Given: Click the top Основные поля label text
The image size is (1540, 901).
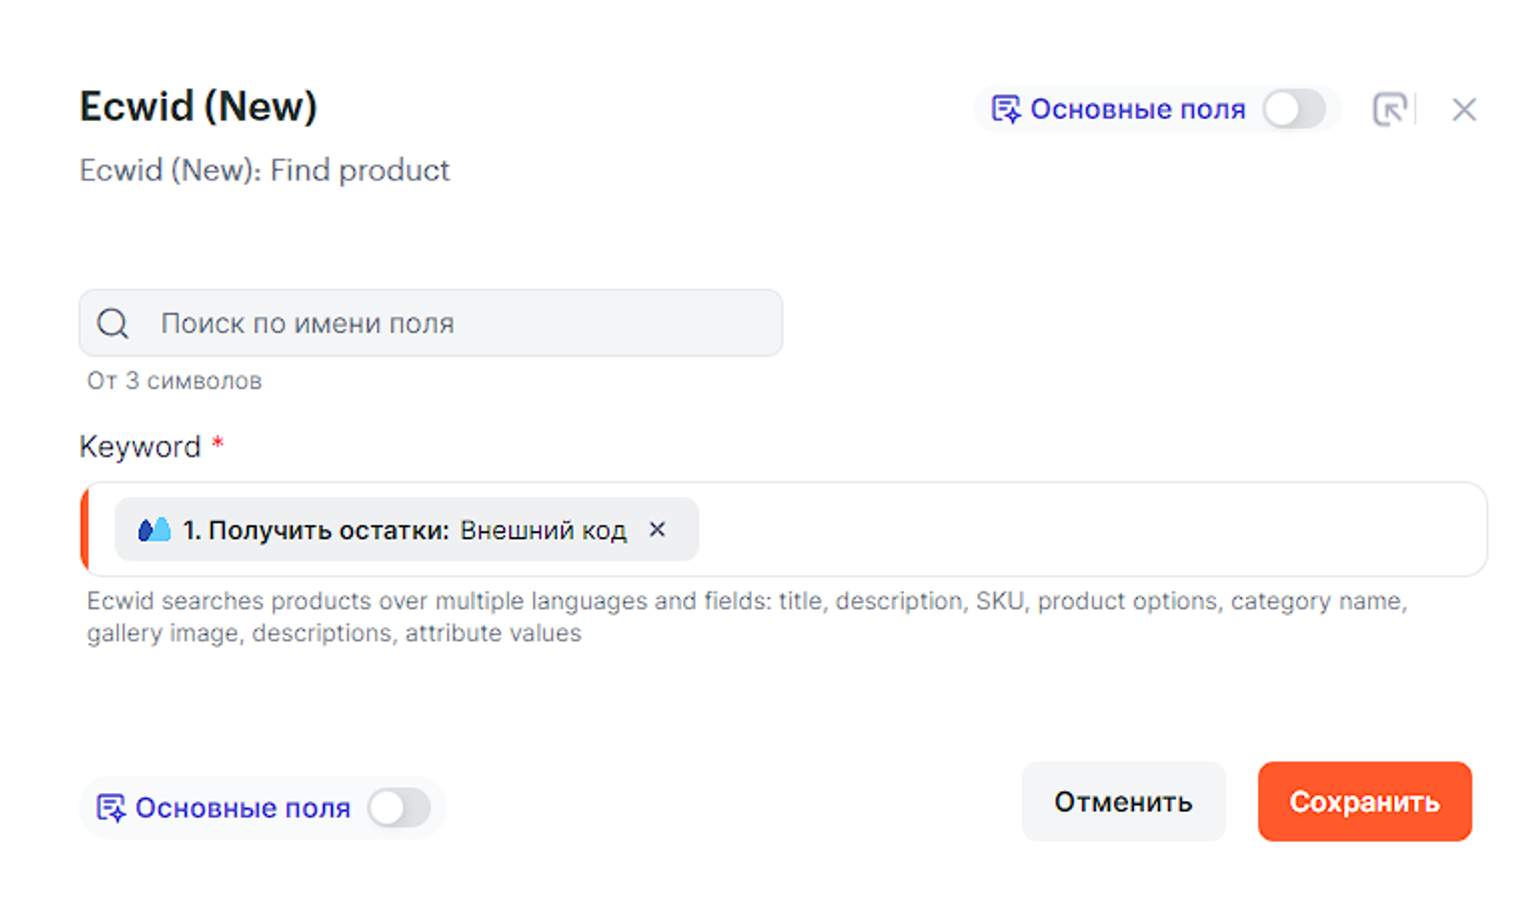Looking at the screenshot, I should (1138, 109).
